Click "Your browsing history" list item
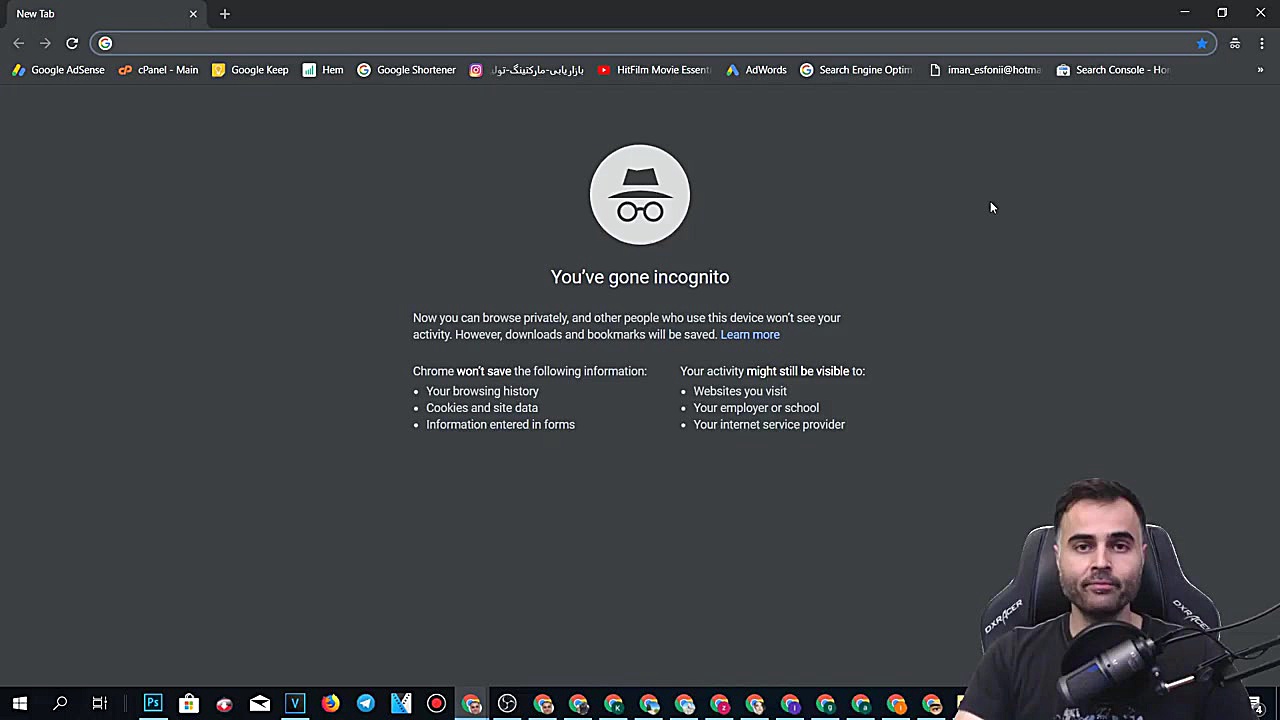 [x=482, y=391]
